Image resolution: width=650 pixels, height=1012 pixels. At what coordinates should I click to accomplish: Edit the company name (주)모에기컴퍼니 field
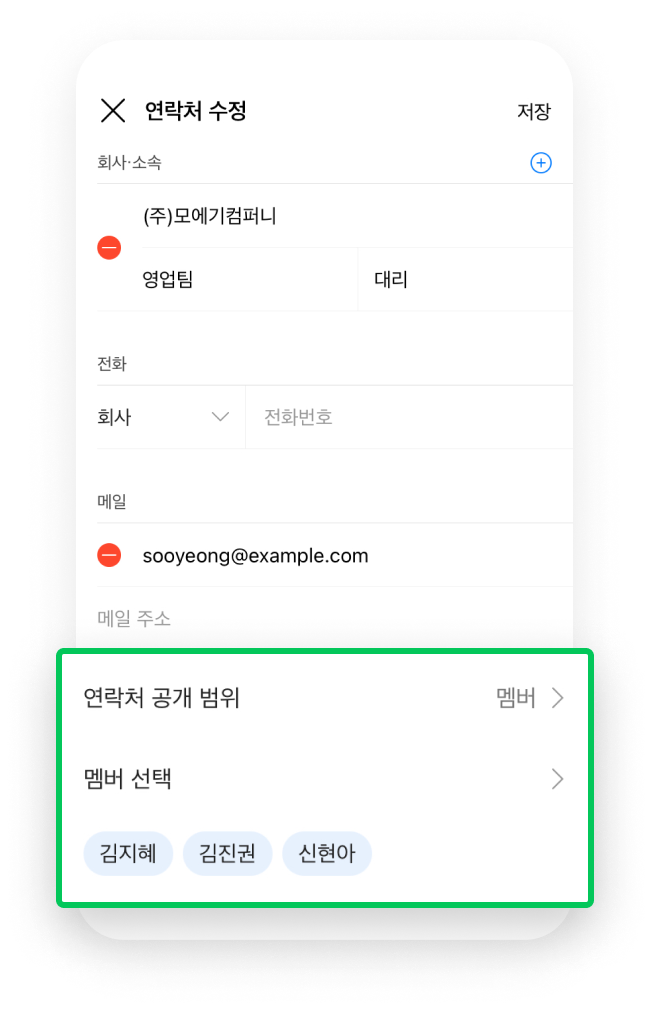[x=357, y=216]
